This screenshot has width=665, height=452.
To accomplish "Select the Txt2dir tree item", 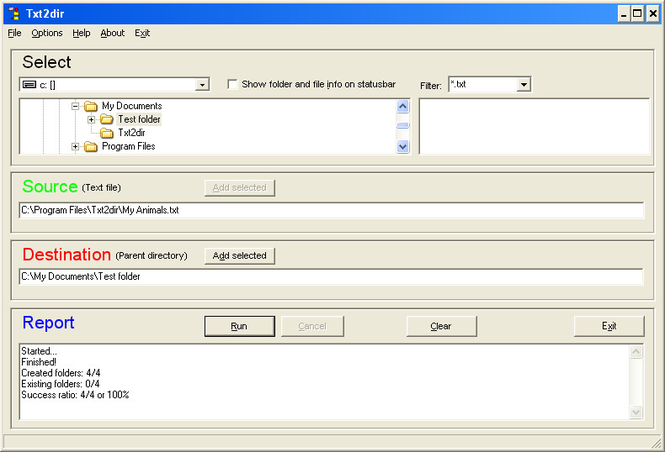I will click(x=131, y=133).
